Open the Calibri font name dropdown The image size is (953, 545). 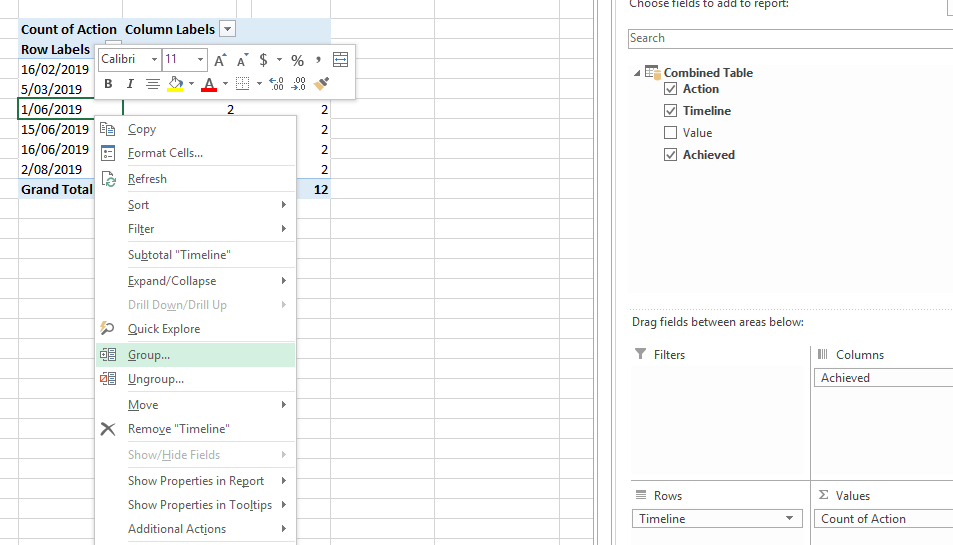[x=154, y=60]
